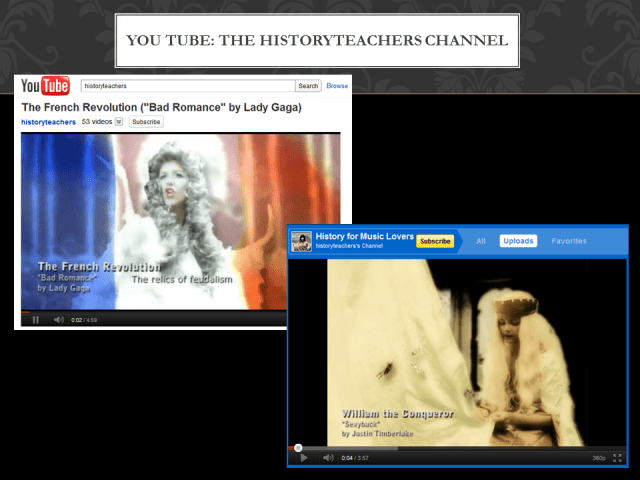Click the gray Subscribe button under the title
The width and height of the screenshot is (640, 480).
146,122
